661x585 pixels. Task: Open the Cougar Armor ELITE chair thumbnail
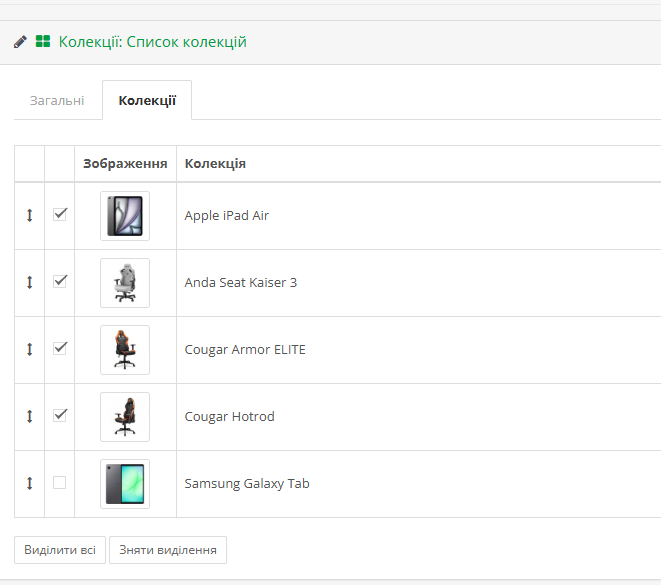point(125,350)
